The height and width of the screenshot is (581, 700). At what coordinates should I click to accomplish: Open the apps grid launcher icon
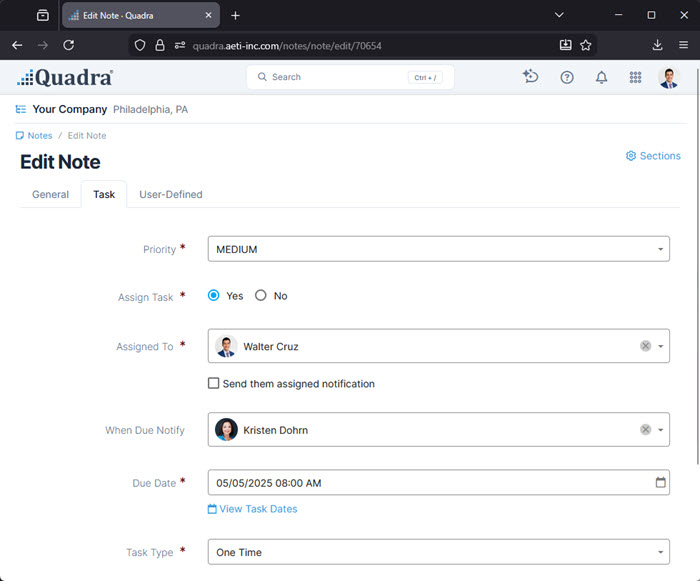pos(635,78)
